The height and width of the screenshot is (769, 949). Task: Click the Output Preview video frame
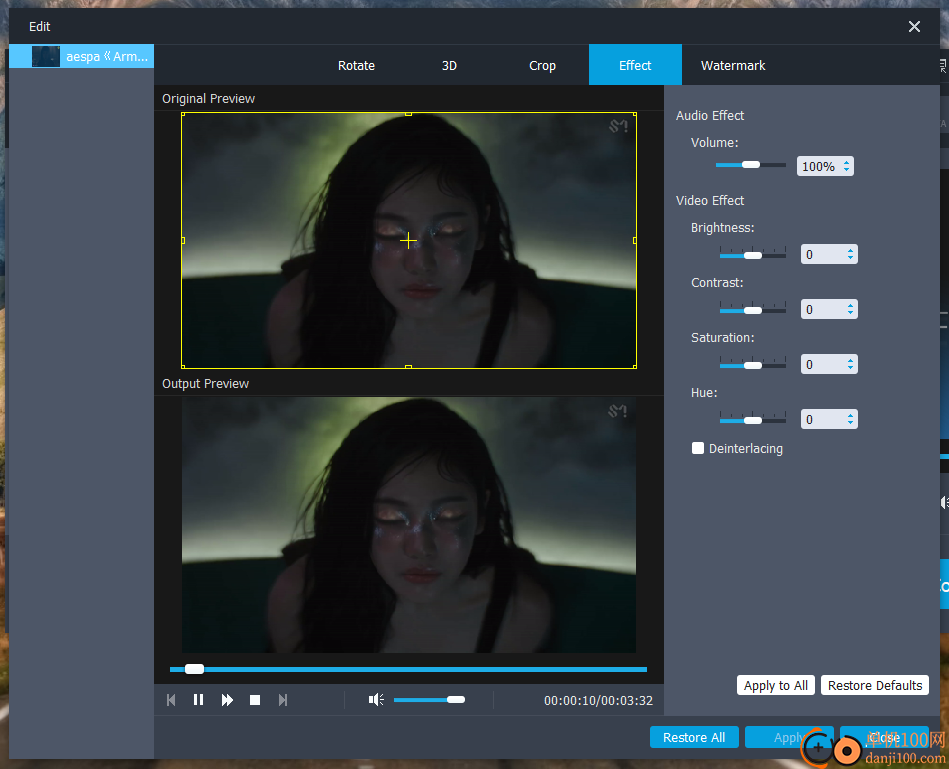[x=409, y=525]
